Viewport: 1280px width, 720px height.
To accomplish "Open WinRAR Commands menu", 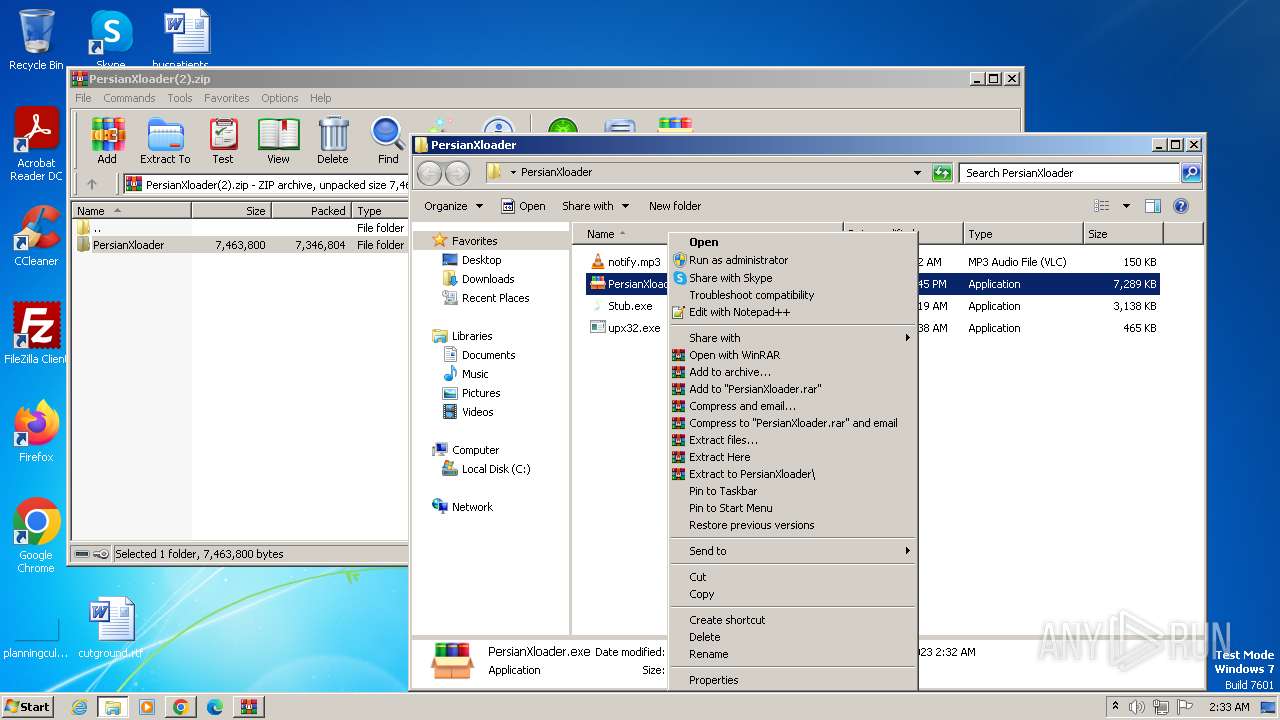I will pos(129,98).
